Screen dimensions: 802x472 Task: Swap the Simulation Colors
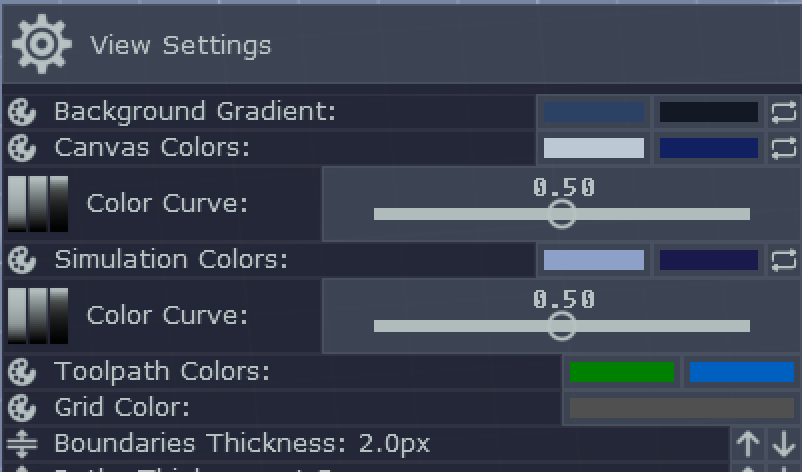[x=784, y=260]
